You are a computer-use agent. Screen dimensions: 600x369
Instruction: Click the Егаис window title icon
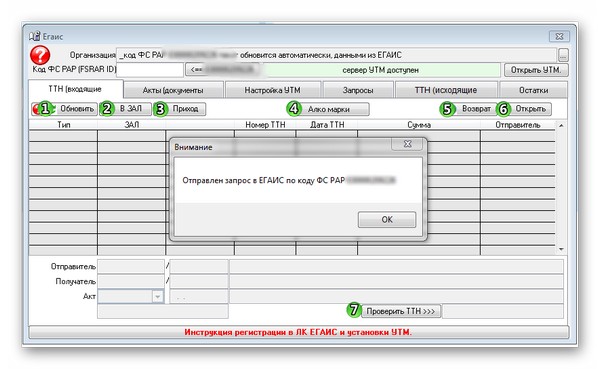pos(34,37)
